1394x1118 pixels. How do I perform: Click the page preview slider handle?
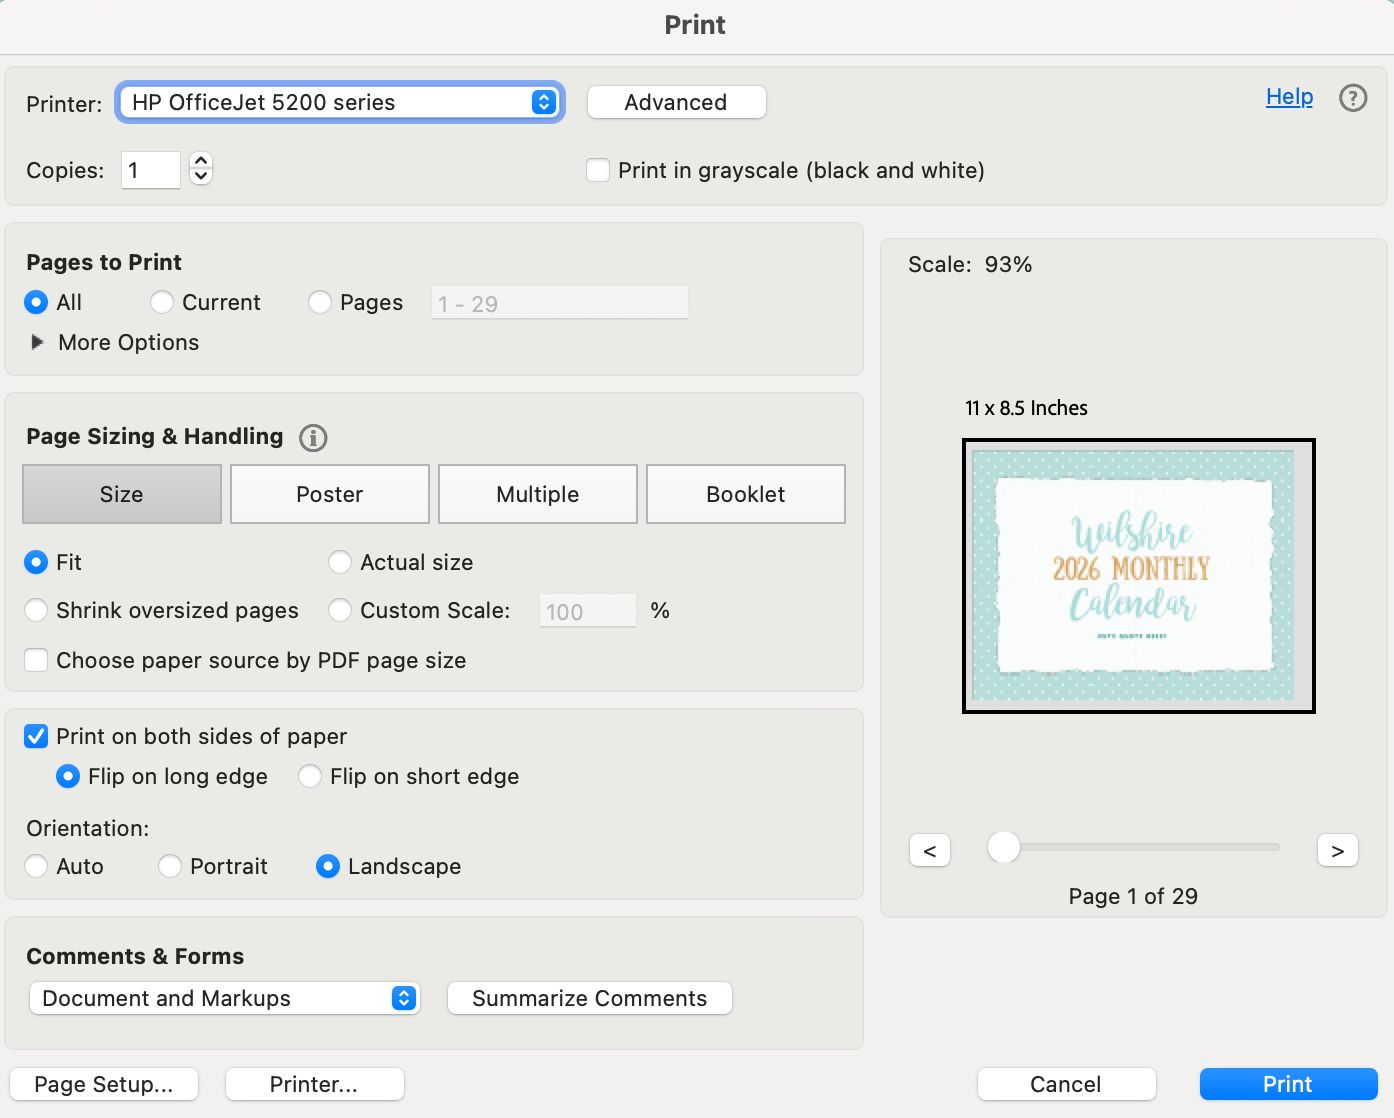click(x=1003, y=847)
